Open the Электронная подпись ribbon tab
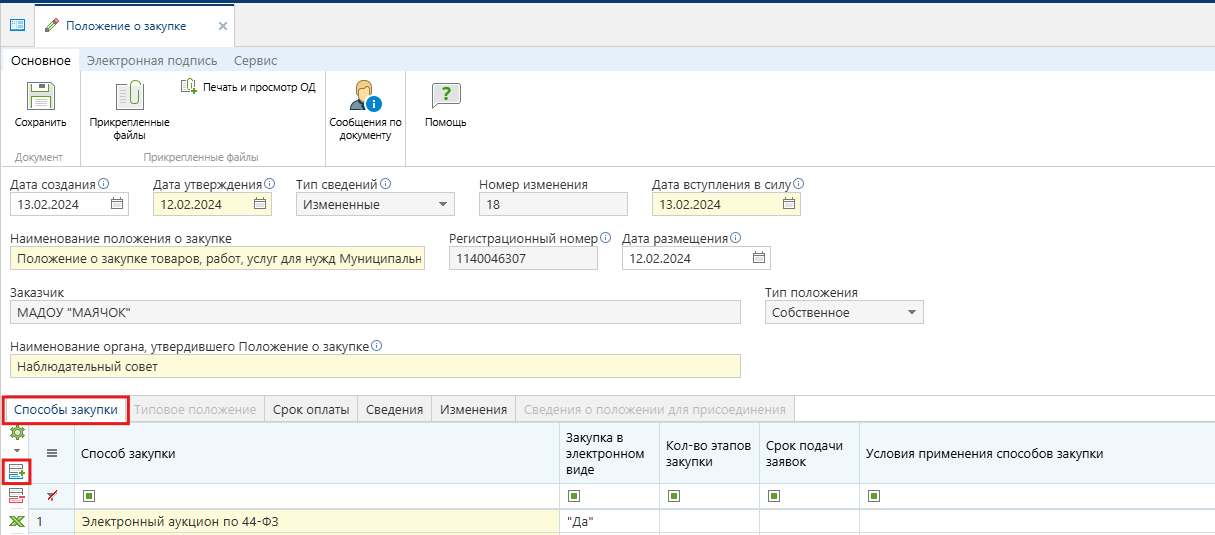The image size is (1215, 535). [152, 61]
